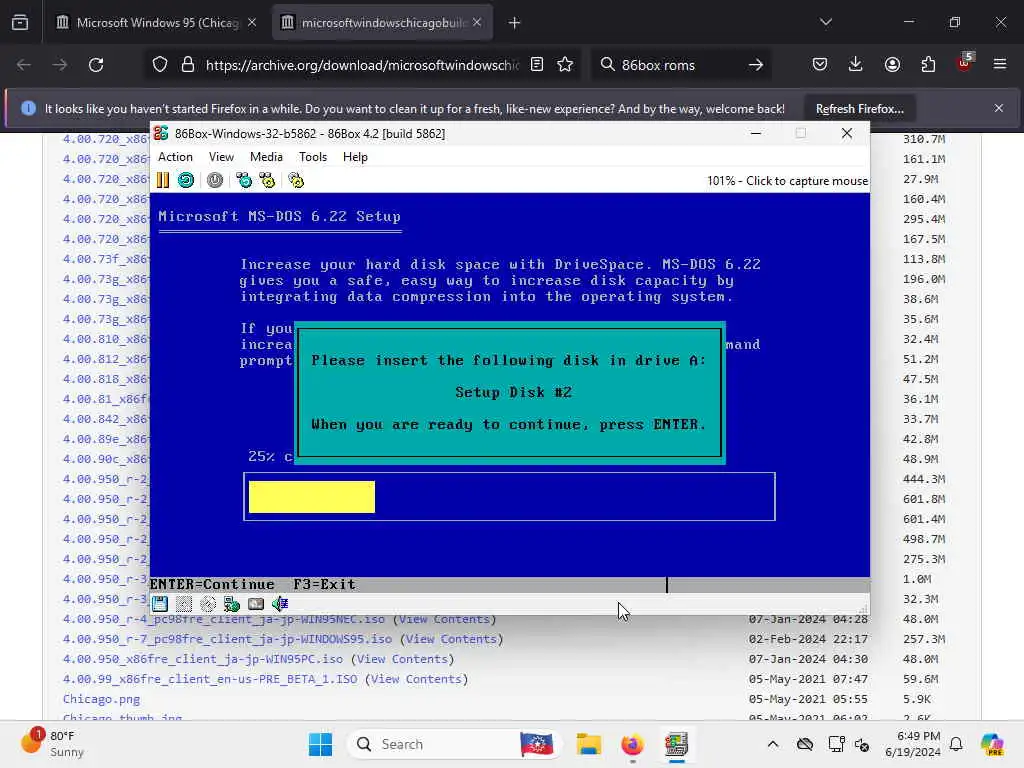1024x768 pixels.
Task: Click the network status bar icon
Action: 232,604
